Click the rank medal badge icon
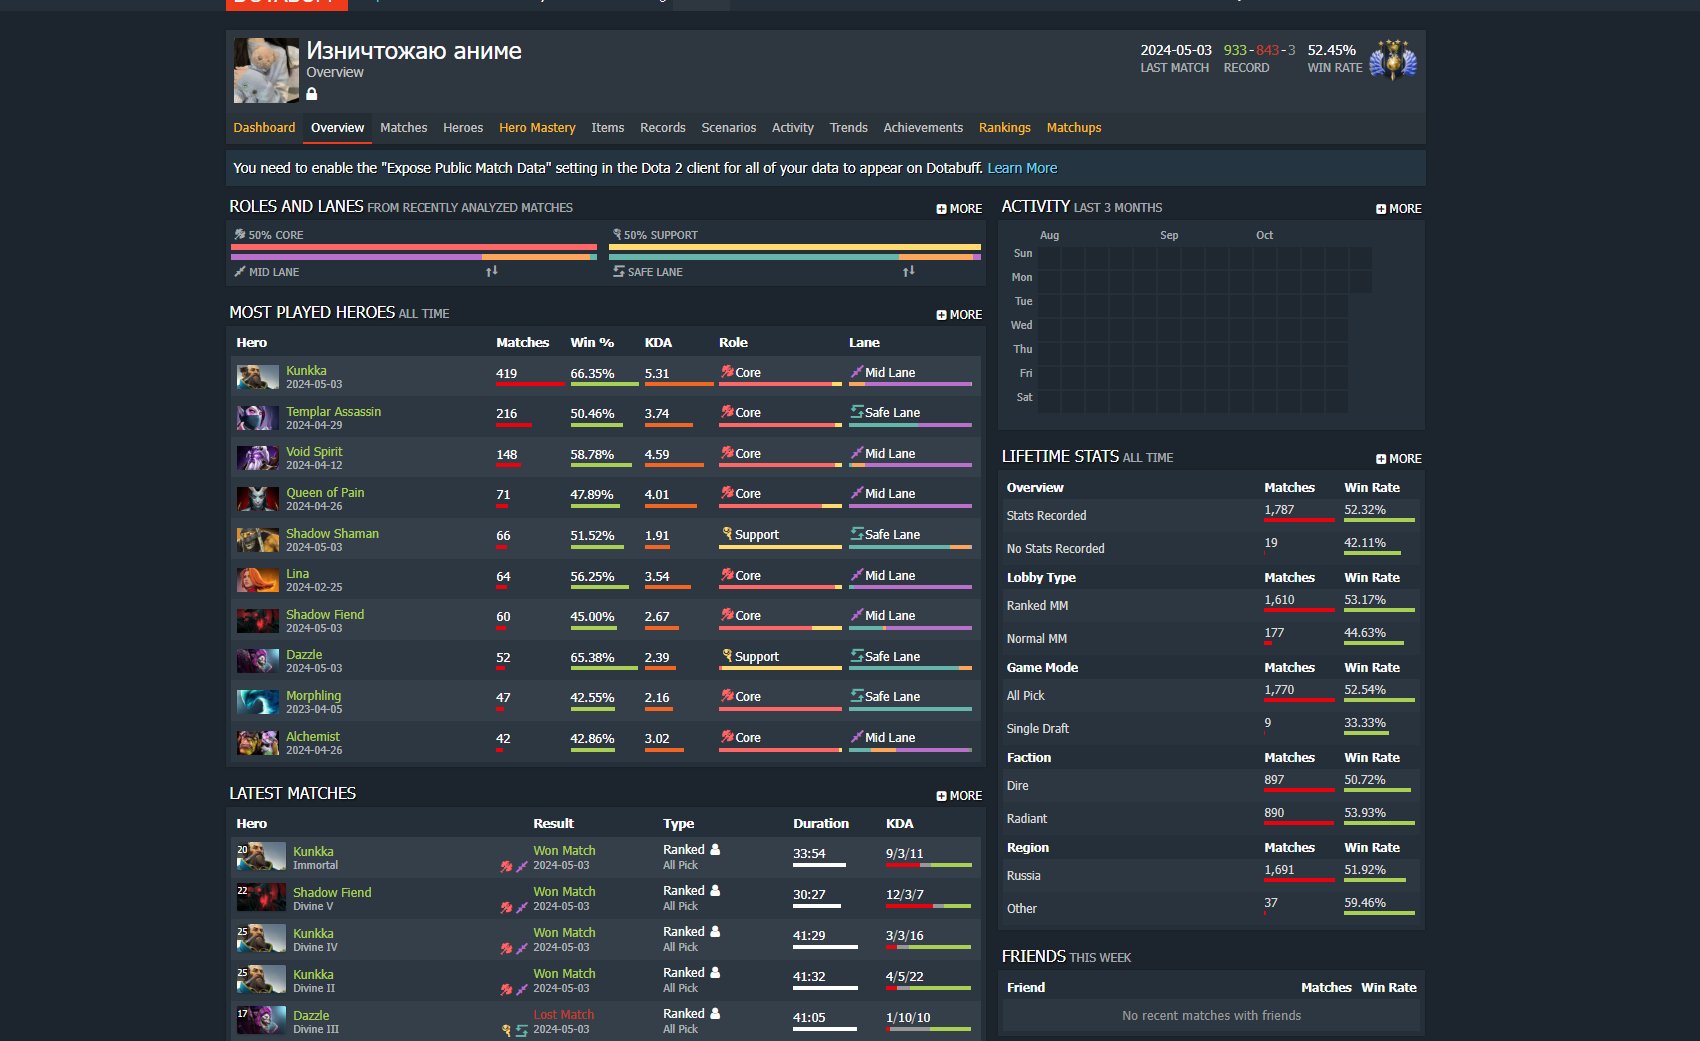 click(1393, 61)
